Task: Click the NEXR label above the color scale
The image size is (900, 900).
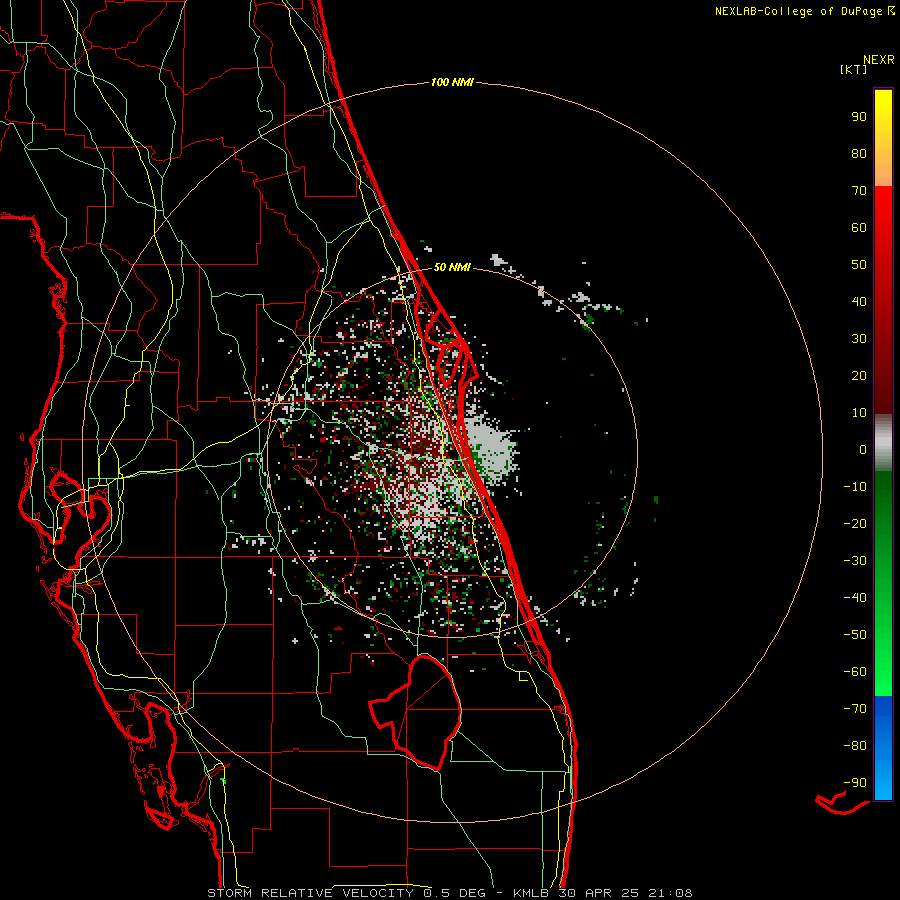Action: point(878,60)
